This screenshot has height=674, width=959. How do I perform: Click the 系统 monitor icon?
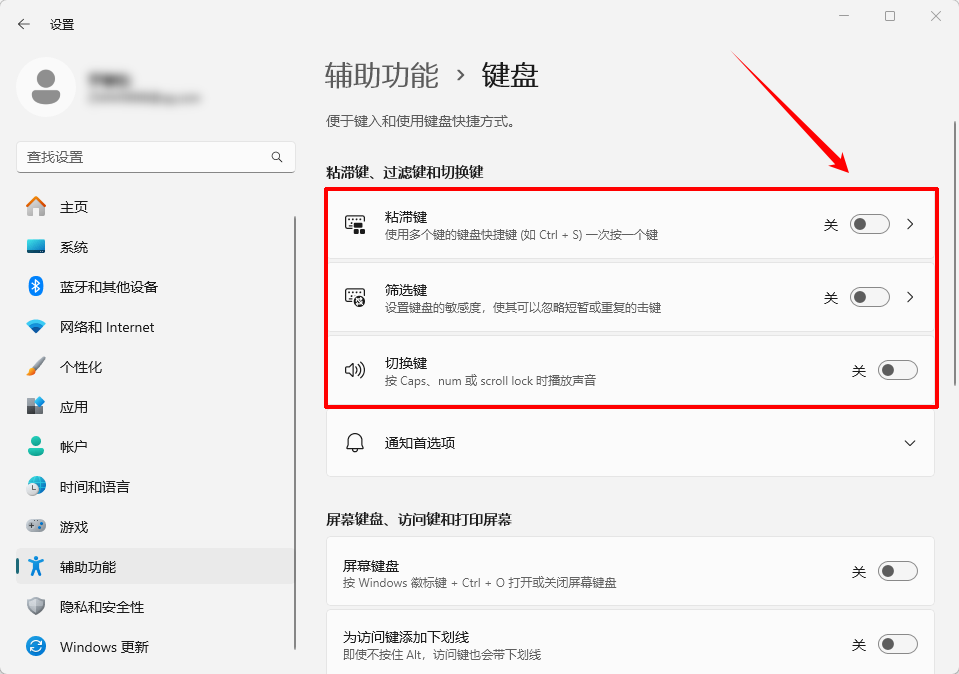point(36,246)
